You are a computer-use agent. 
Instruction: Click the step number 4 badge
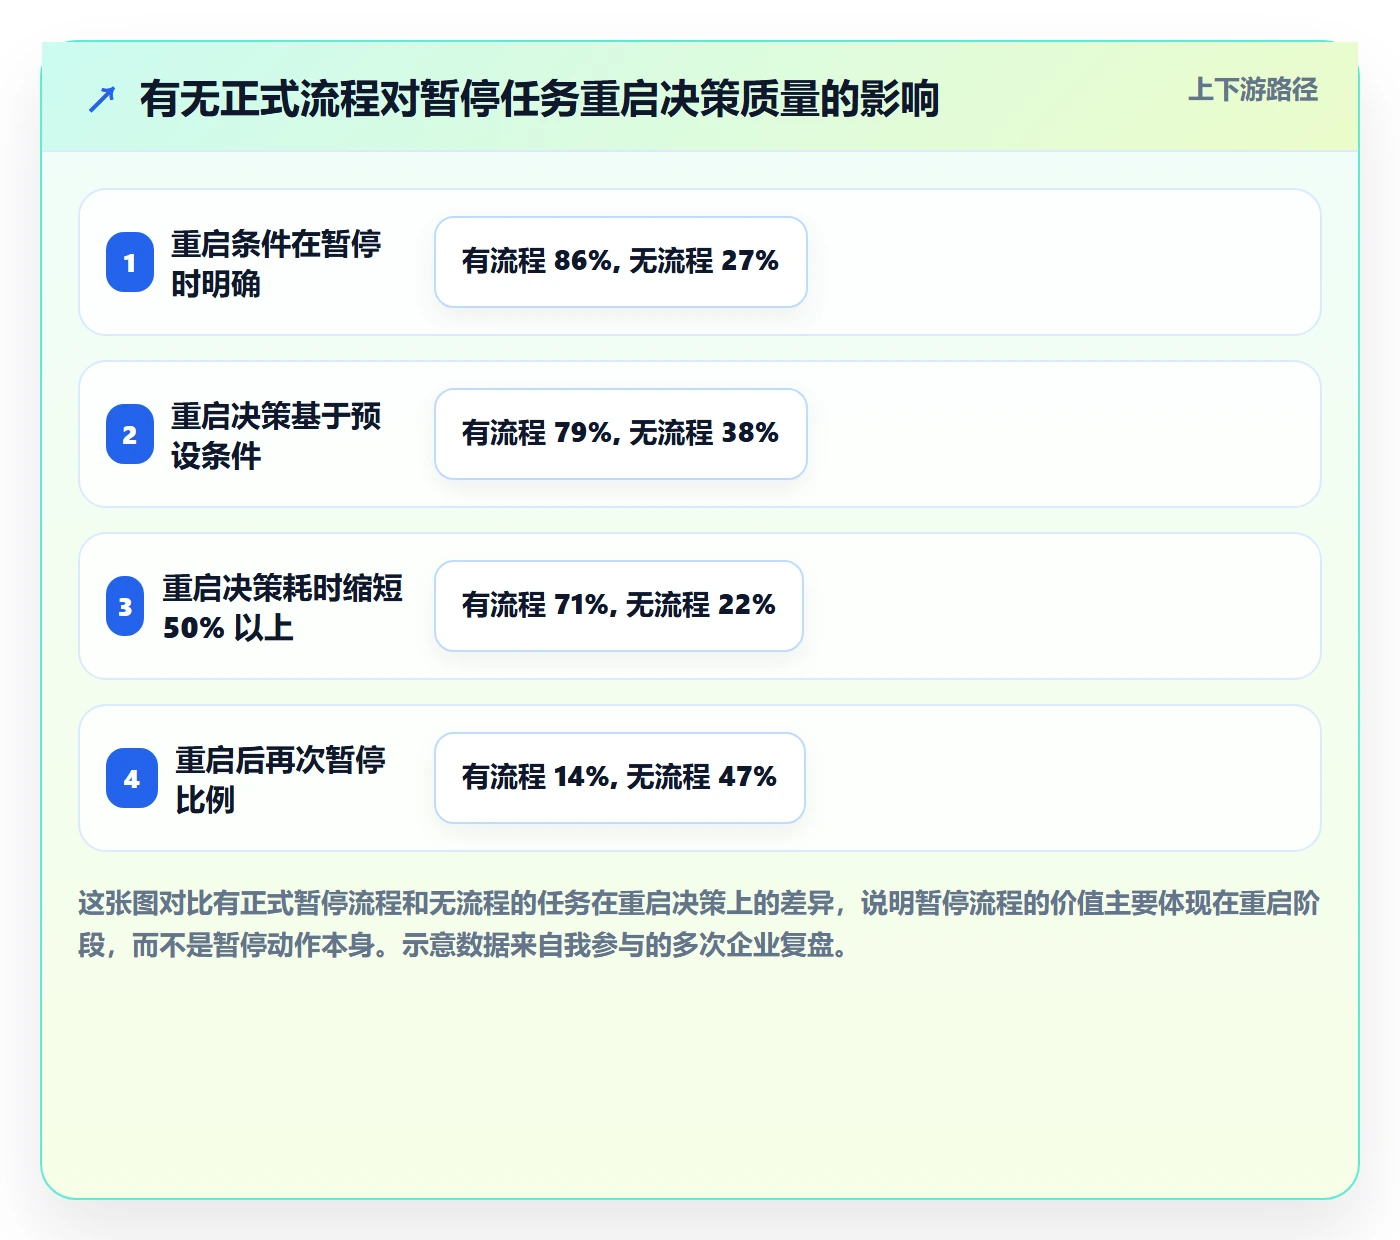tap(132, 778)
